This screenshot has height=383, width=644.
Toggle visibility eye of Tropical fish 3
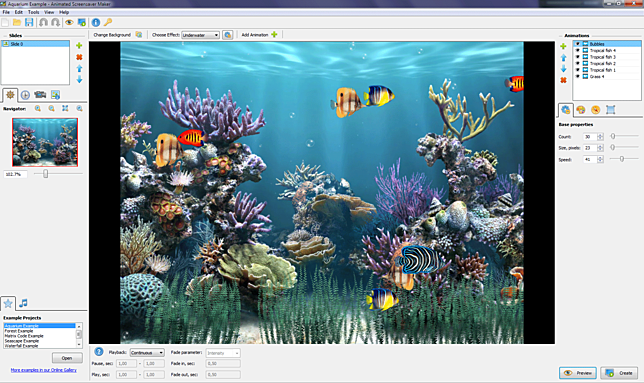pyautogui.click(x=577, y=57)
